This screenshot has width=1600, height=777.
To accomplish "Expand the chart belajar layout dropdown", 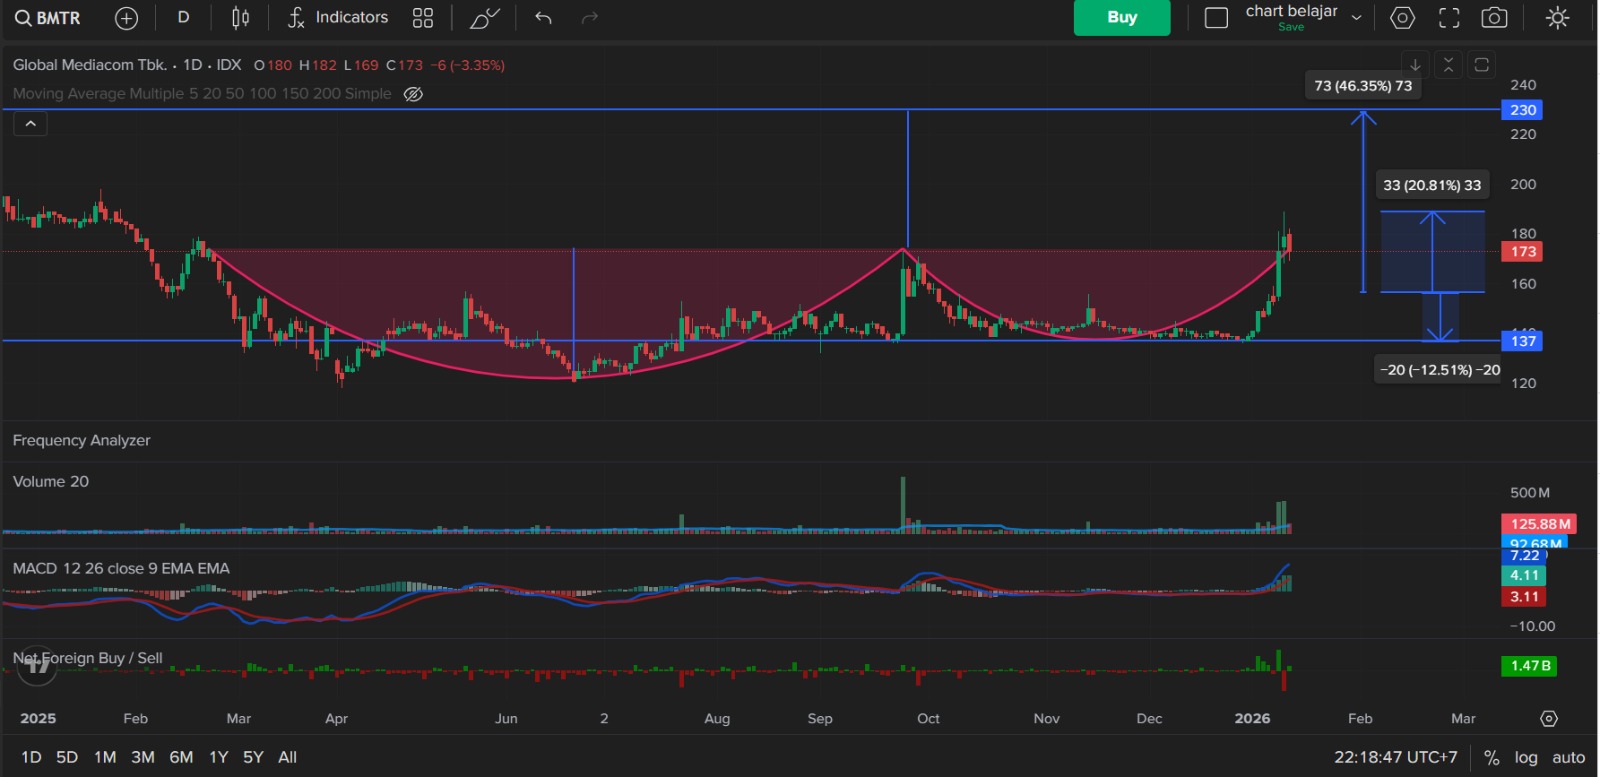I will tap(1357, 18).
